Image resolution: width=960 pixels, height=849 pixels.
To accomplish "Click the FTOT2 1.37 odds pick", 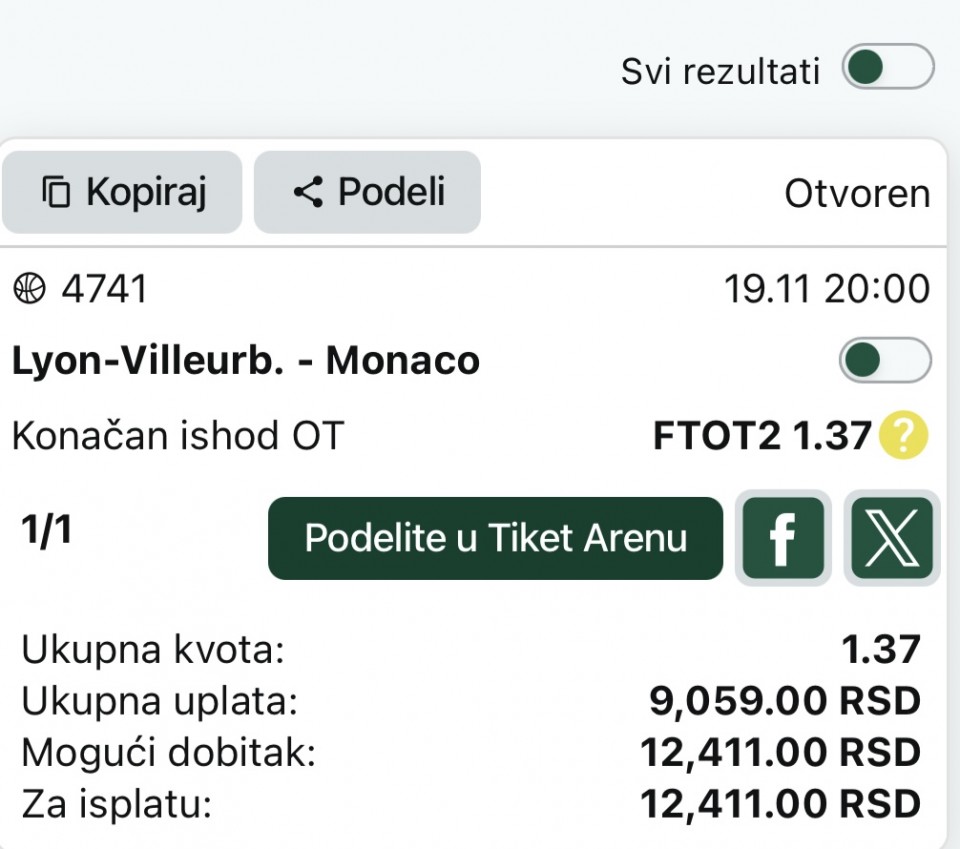I will tap(761, 436).
